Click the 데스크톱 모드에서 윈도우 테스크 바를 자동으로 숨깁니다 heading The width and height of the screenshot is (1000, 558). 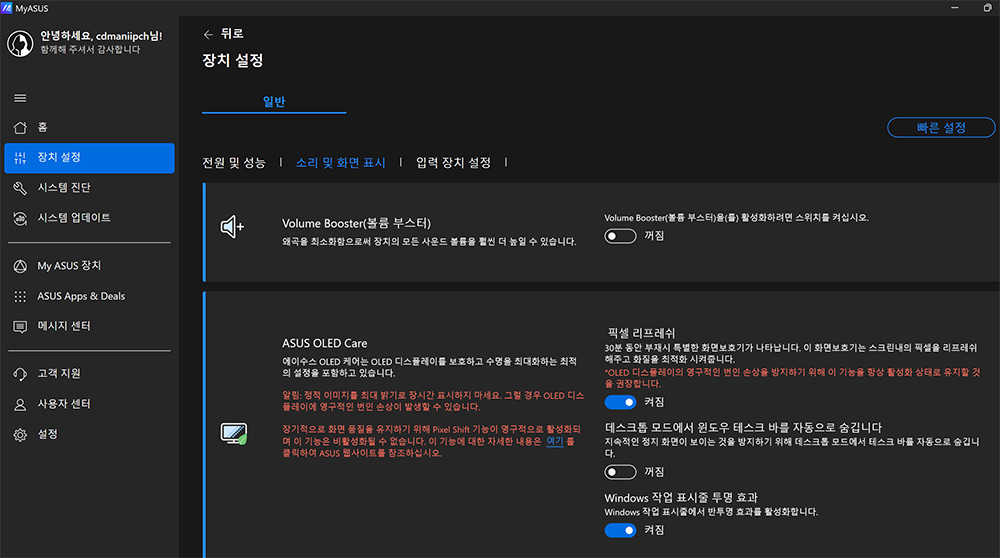point(743,427)
